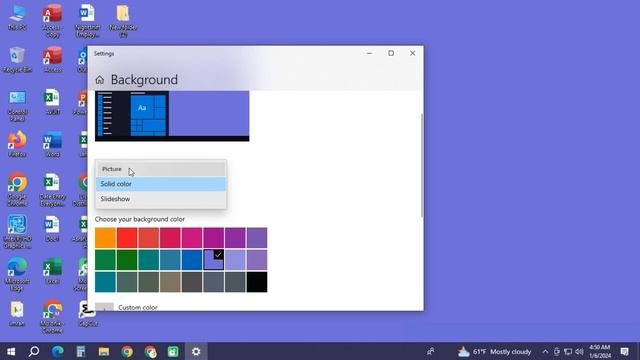Screen dimensions: 640x360
Task: Pick the hot pink color swatch
Action: (x=192, y=238)
